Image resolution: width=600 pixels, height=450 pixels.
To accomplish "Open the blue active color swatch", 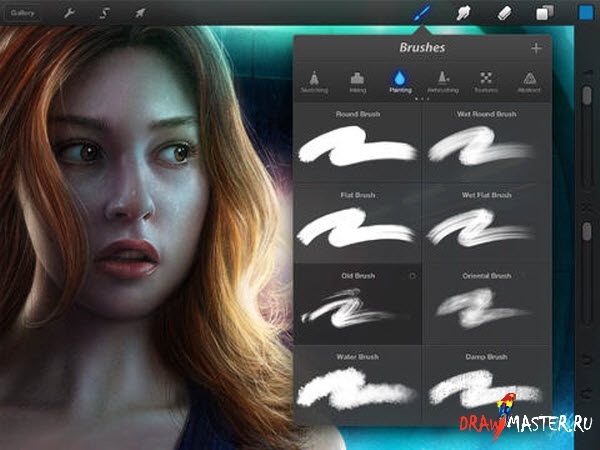I will click(585, 13).
